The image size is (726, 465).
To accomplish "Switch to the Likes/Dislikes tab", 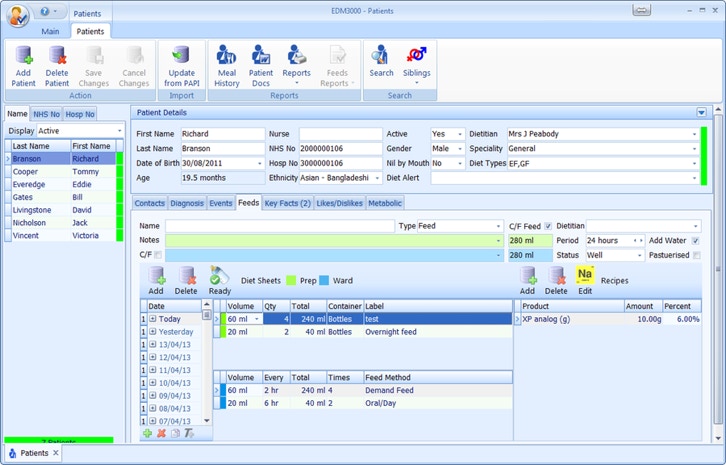I will click(x=339, y=203).
